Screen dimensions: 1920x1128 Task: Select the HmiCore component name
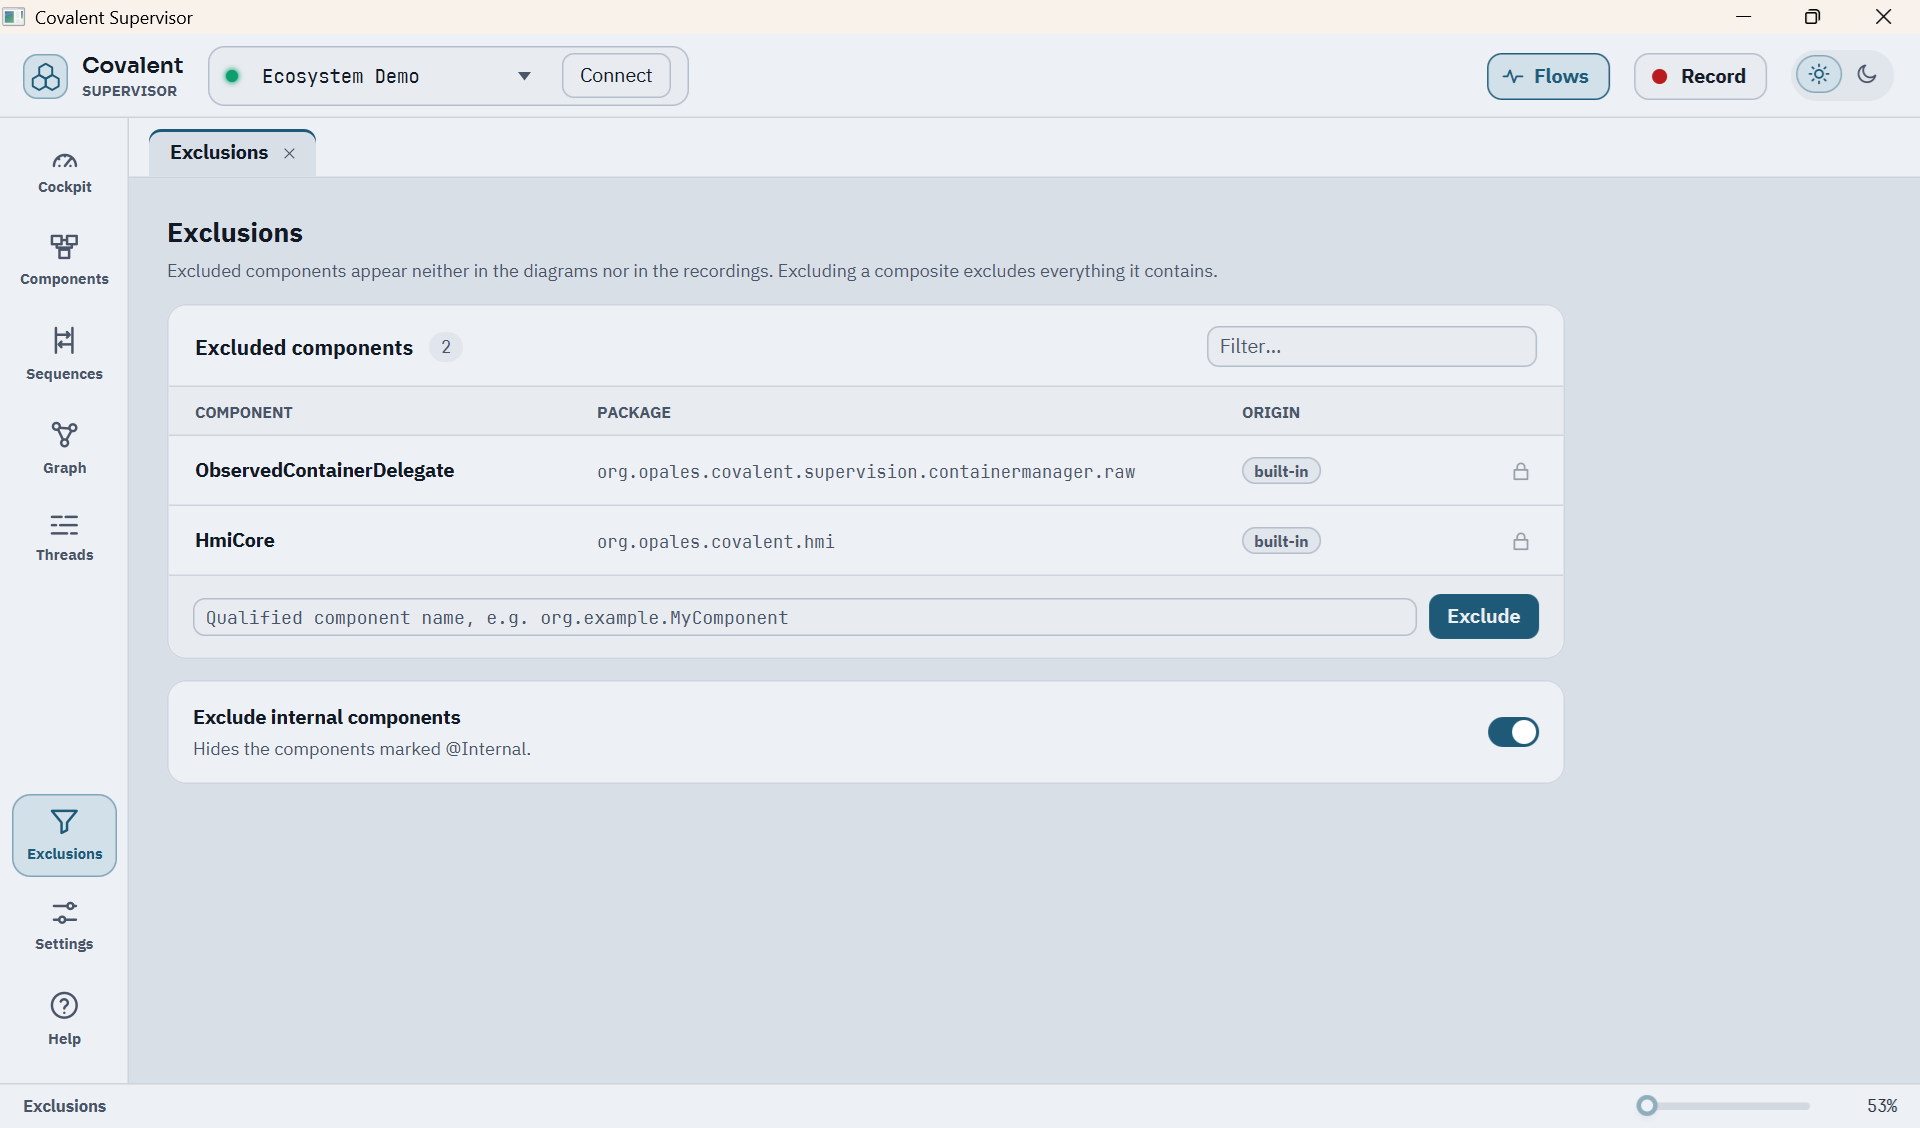click(x=235, y=540)
